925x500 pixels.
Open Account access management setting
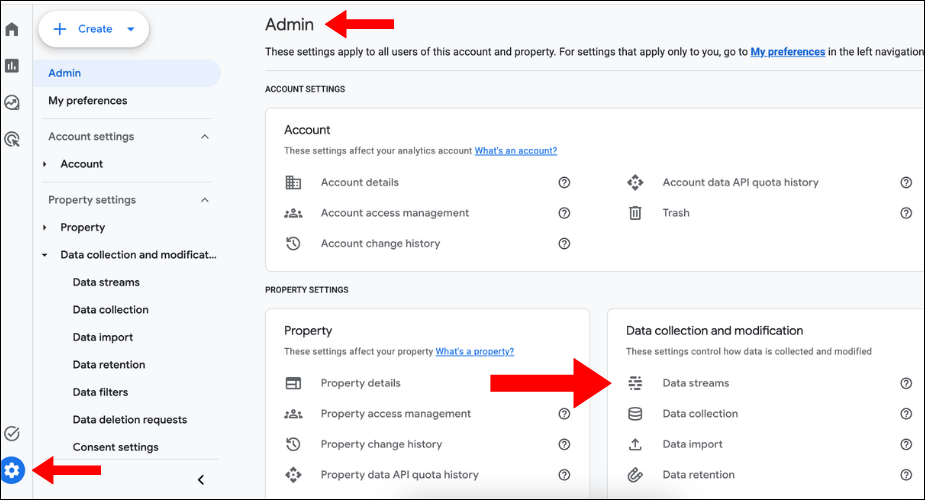click(395, 213)
